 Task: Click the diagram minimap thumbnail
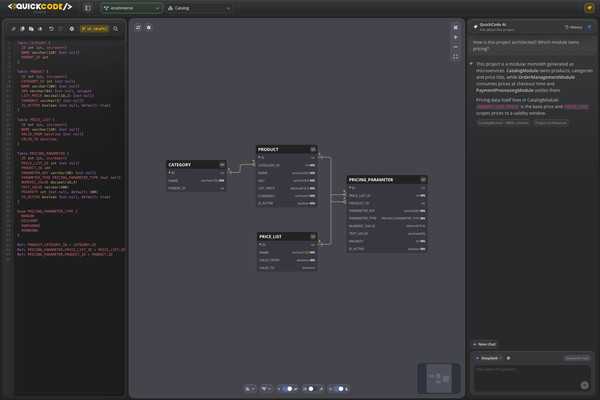point(439,378)
